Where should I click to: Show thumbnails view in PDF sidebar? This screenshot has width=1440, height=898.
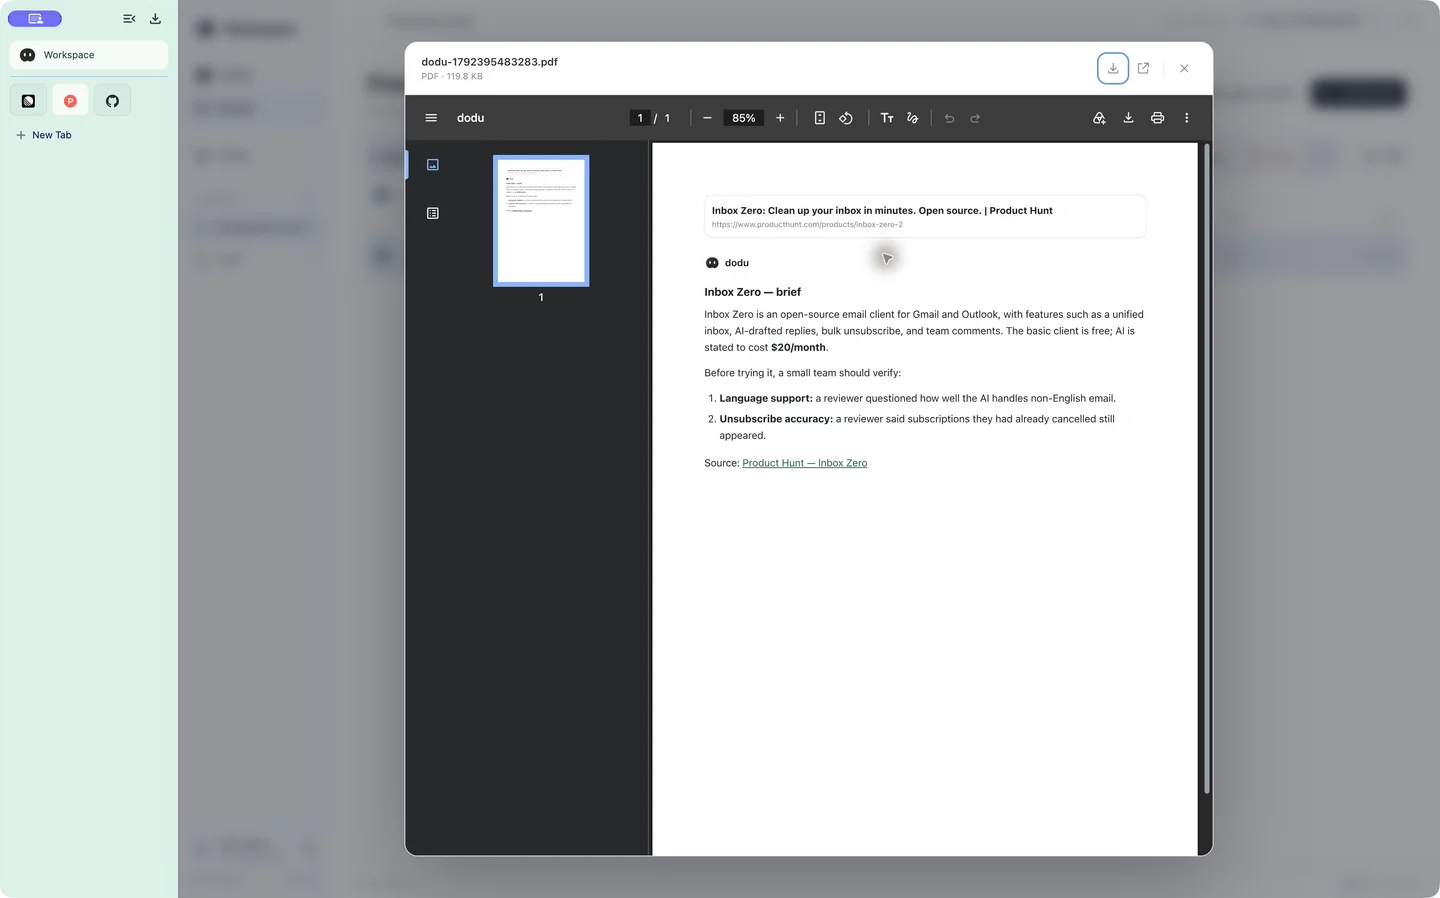pyautogui.click(x=433, y=165)
